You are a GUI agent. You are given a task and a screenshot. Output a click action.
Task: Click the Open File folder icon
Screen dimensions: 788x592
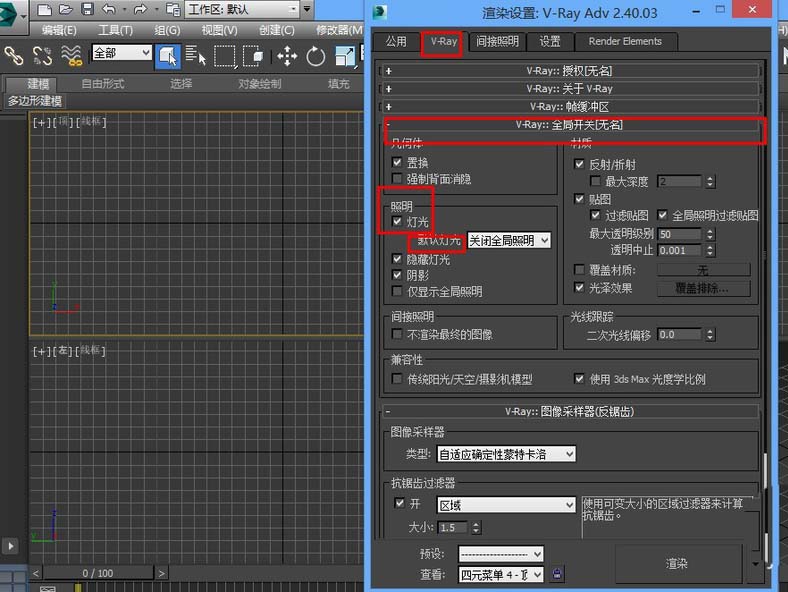[66, 9]
